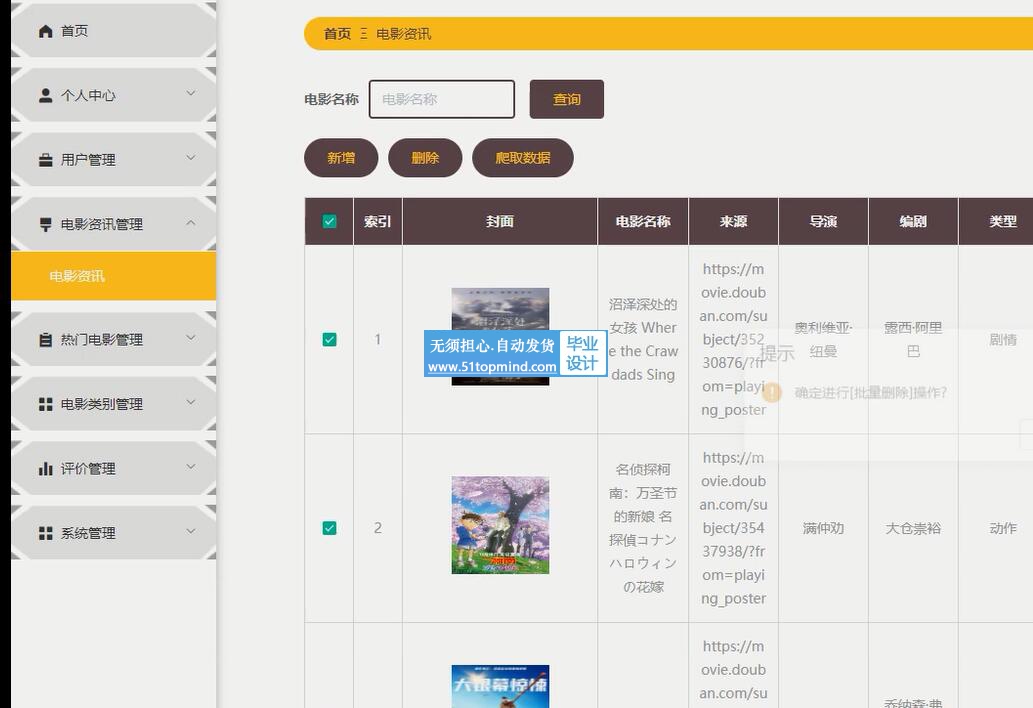Expand the 评价管理 chevron

pyautogui.click(x=190, y=467)
